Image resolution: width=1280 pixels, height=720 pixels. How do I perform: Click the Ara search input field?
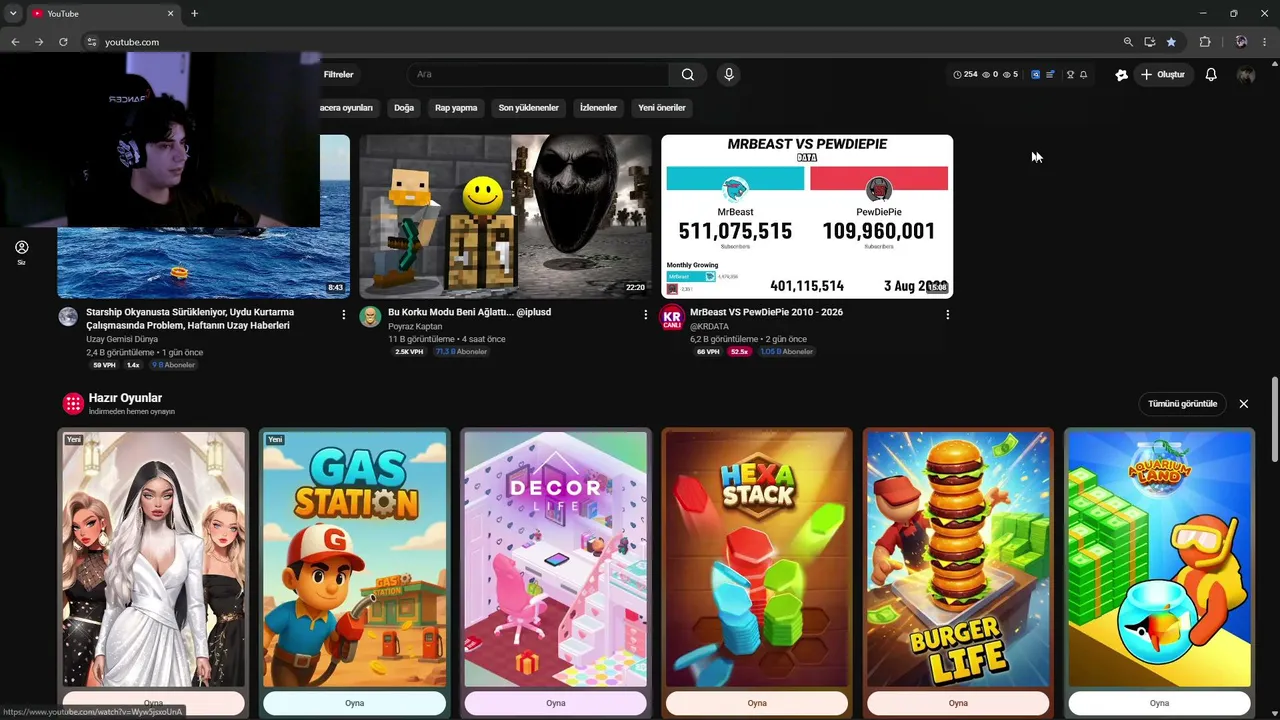(x=538, y=75)
